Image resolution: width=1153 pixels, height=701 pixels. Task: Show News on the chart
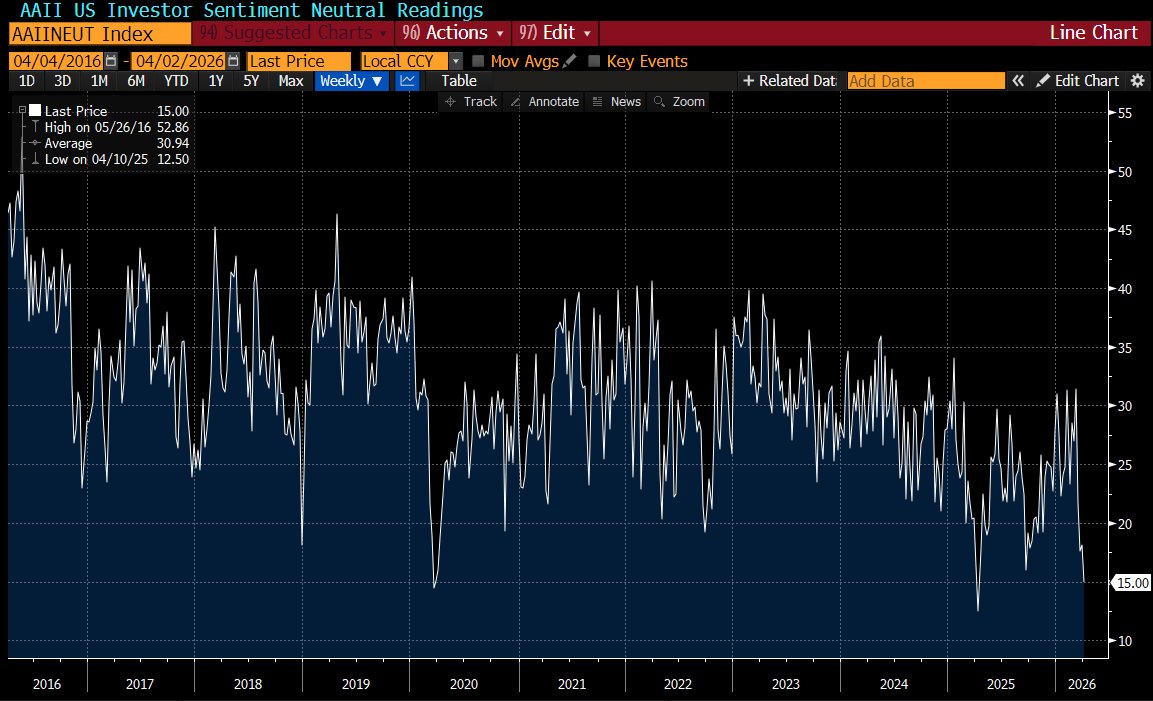(x=617, y=102)
